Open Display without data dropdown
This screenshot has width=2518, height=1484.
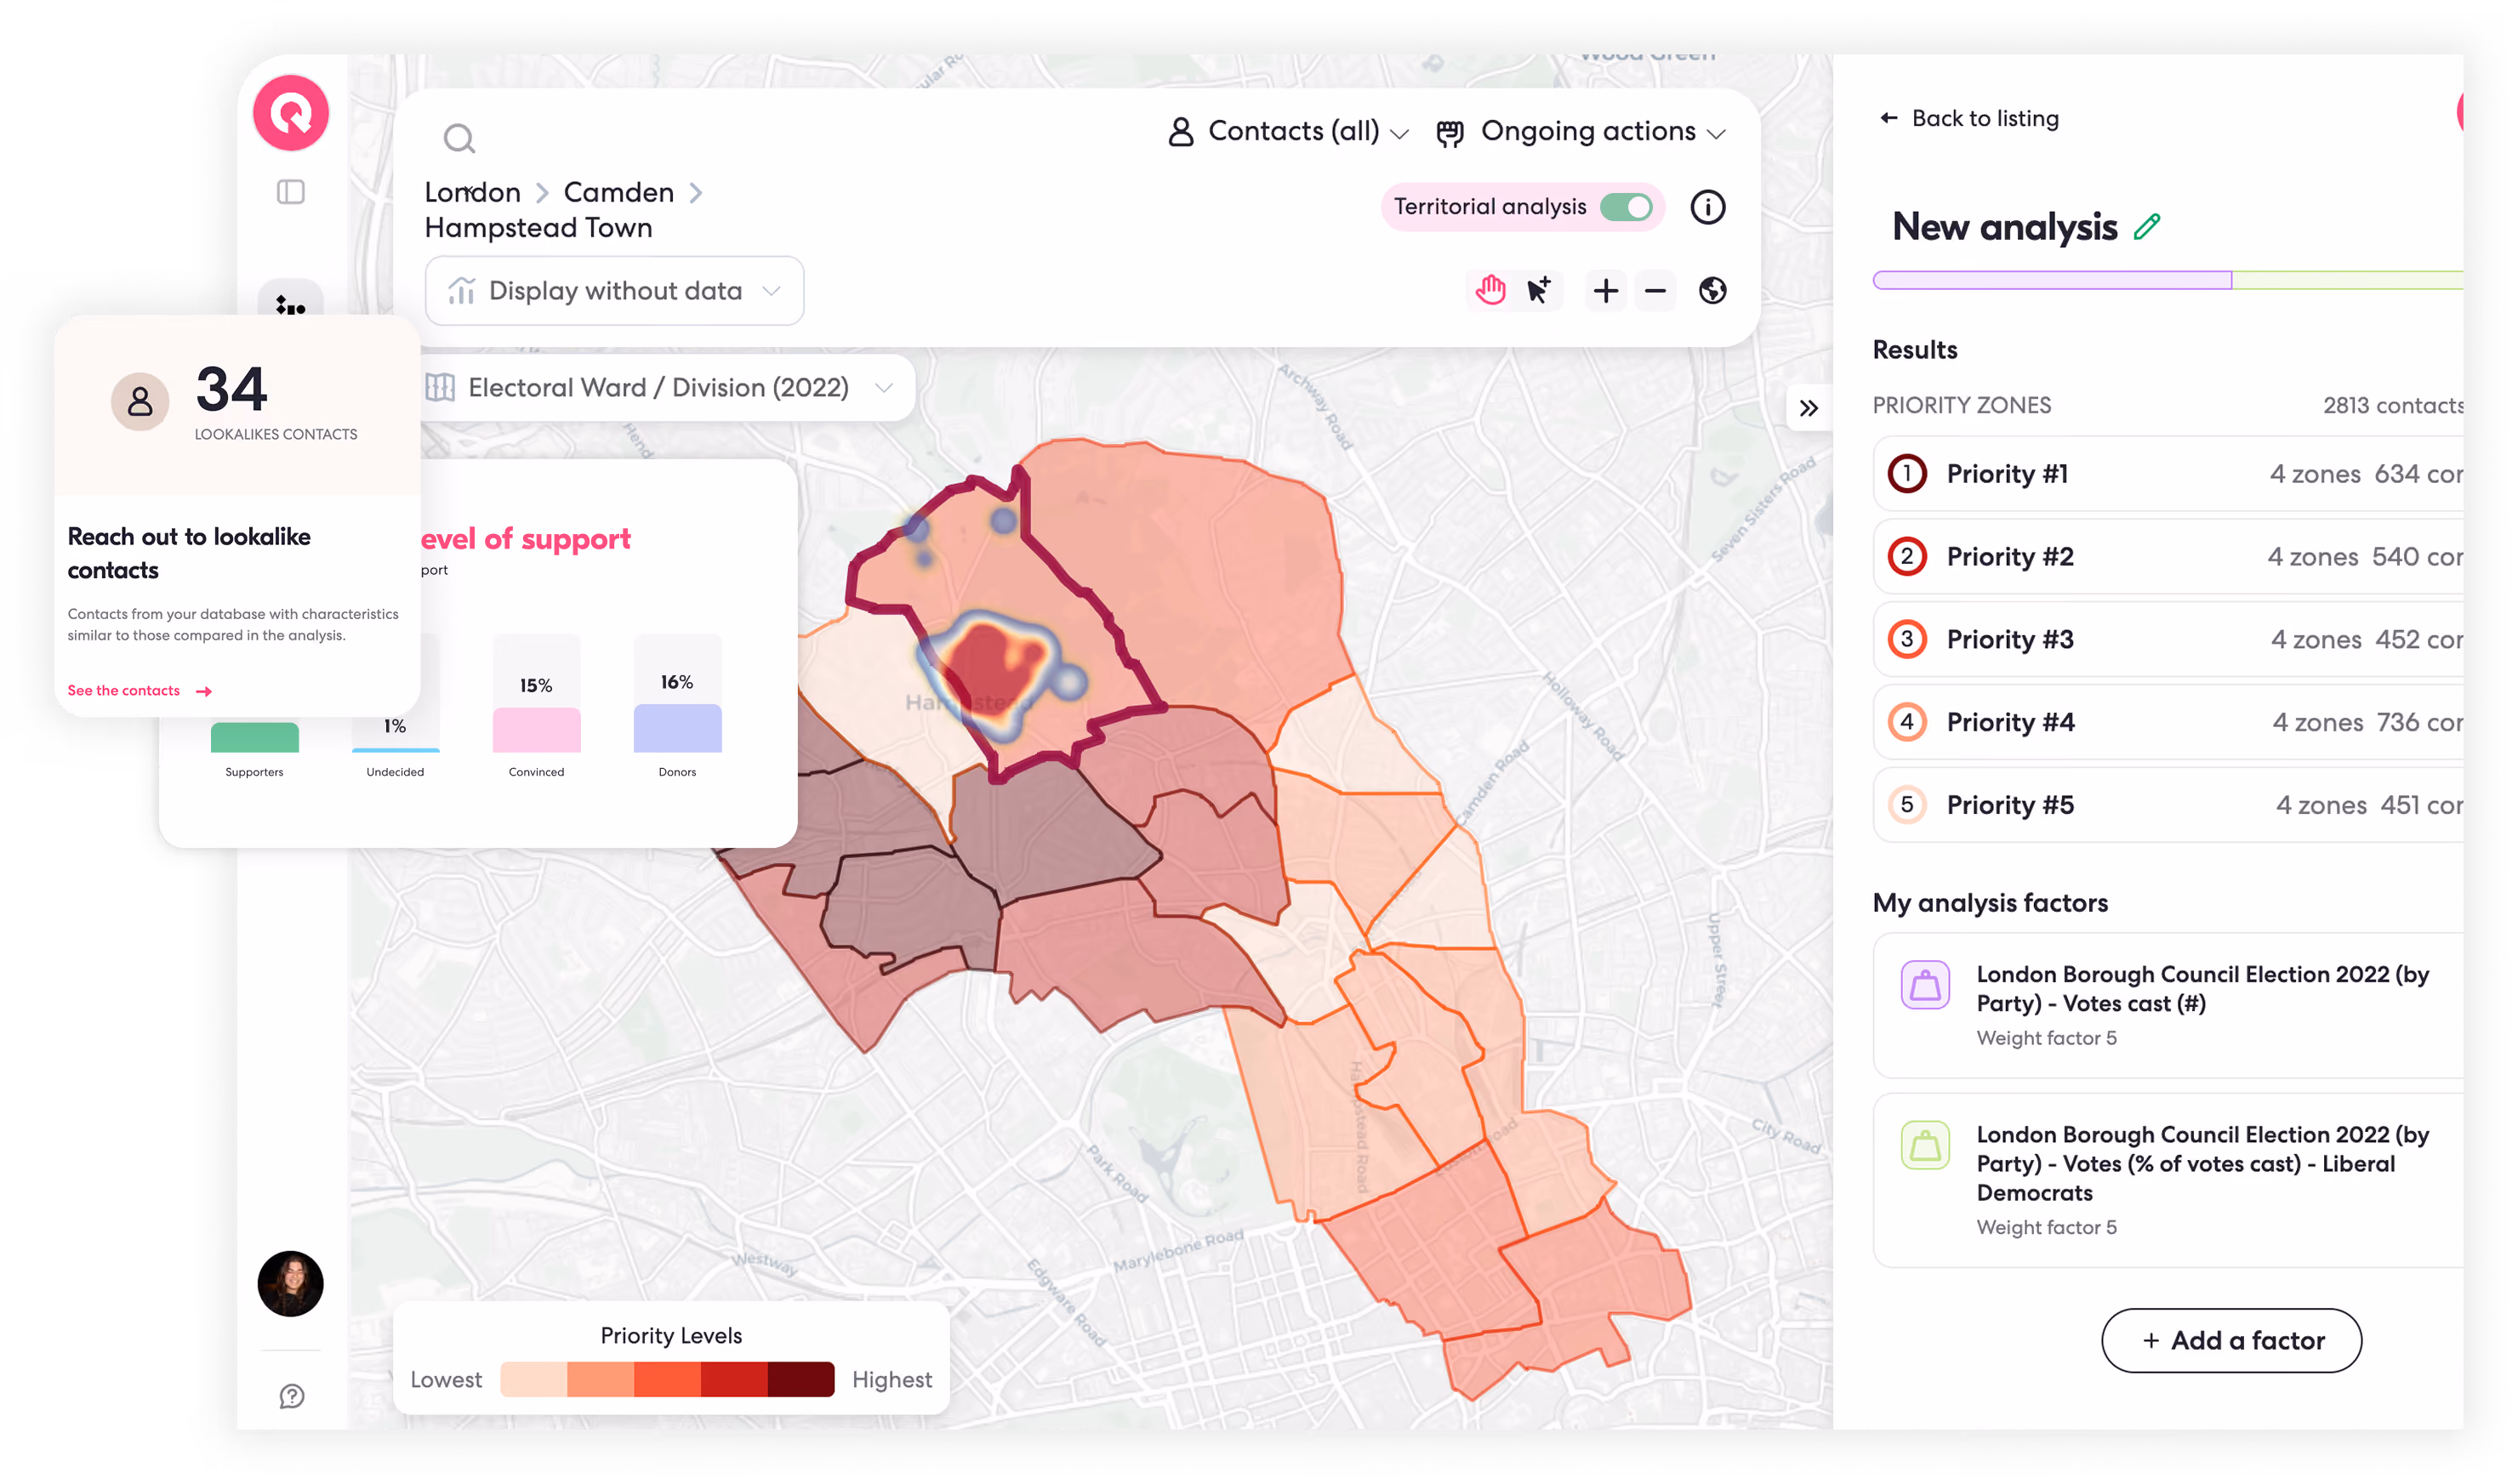point(614,290)
